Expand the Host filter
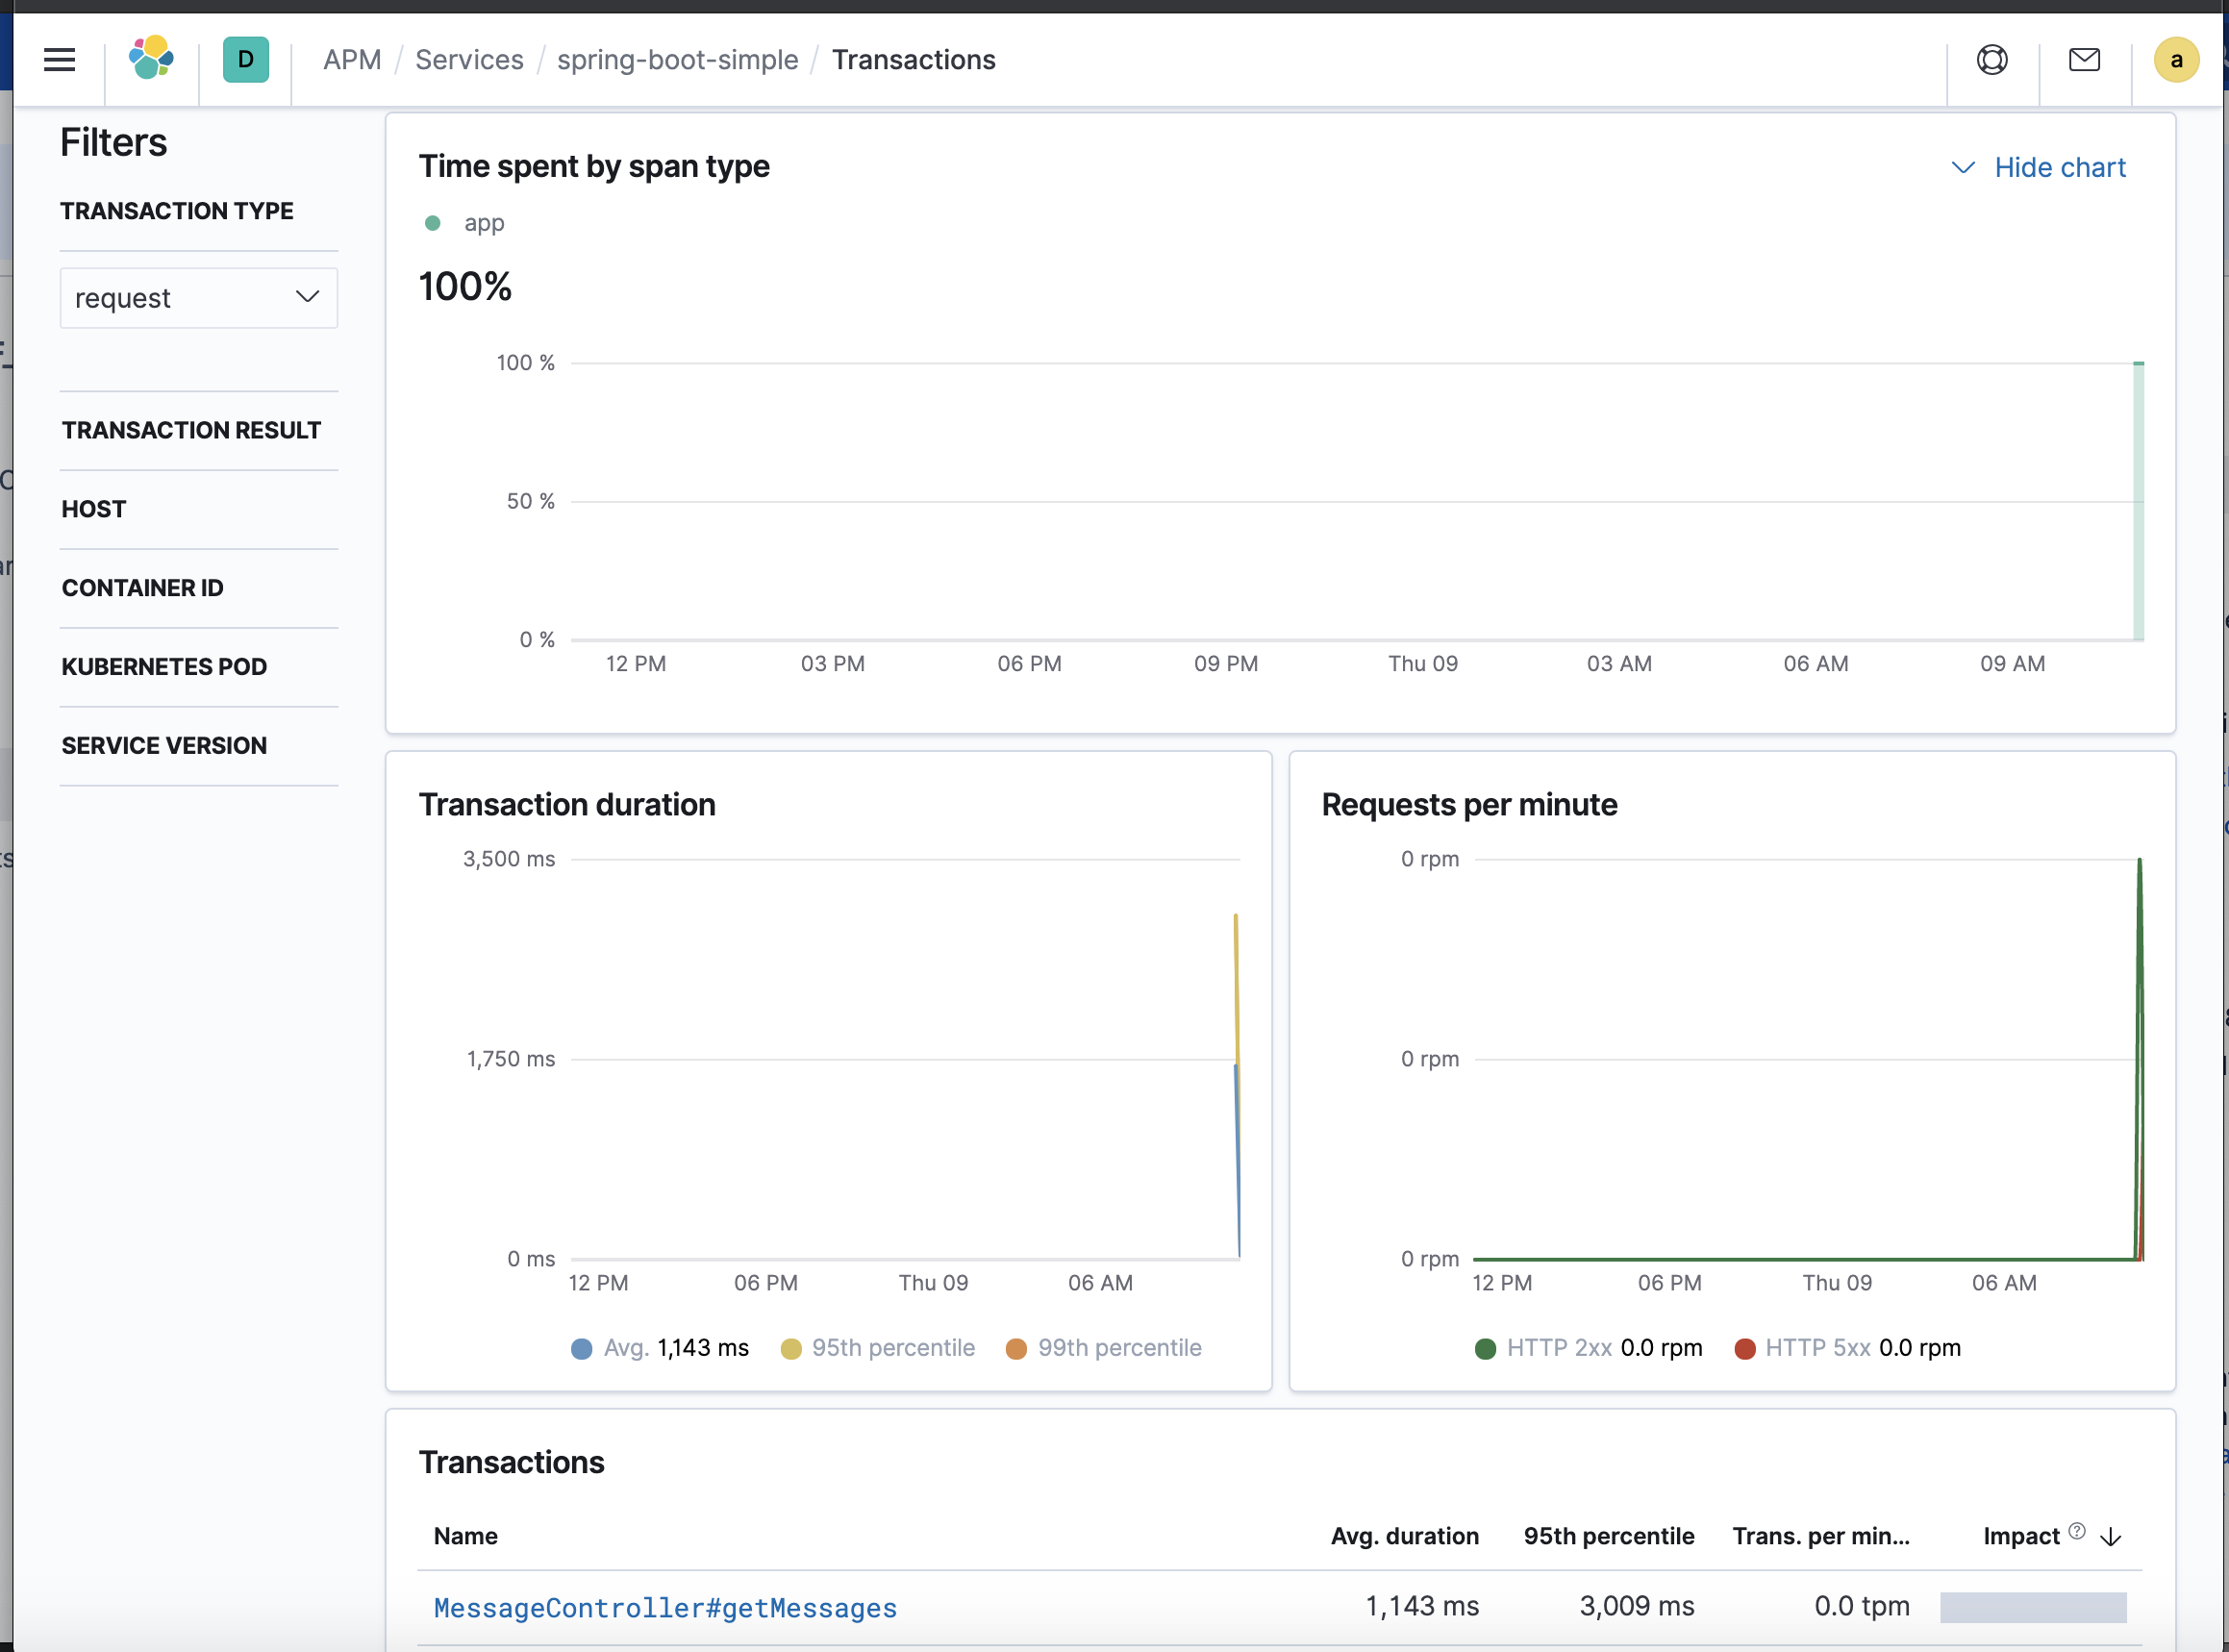The width and height of the screenshot is (2229, 1652). pos(94,509)
